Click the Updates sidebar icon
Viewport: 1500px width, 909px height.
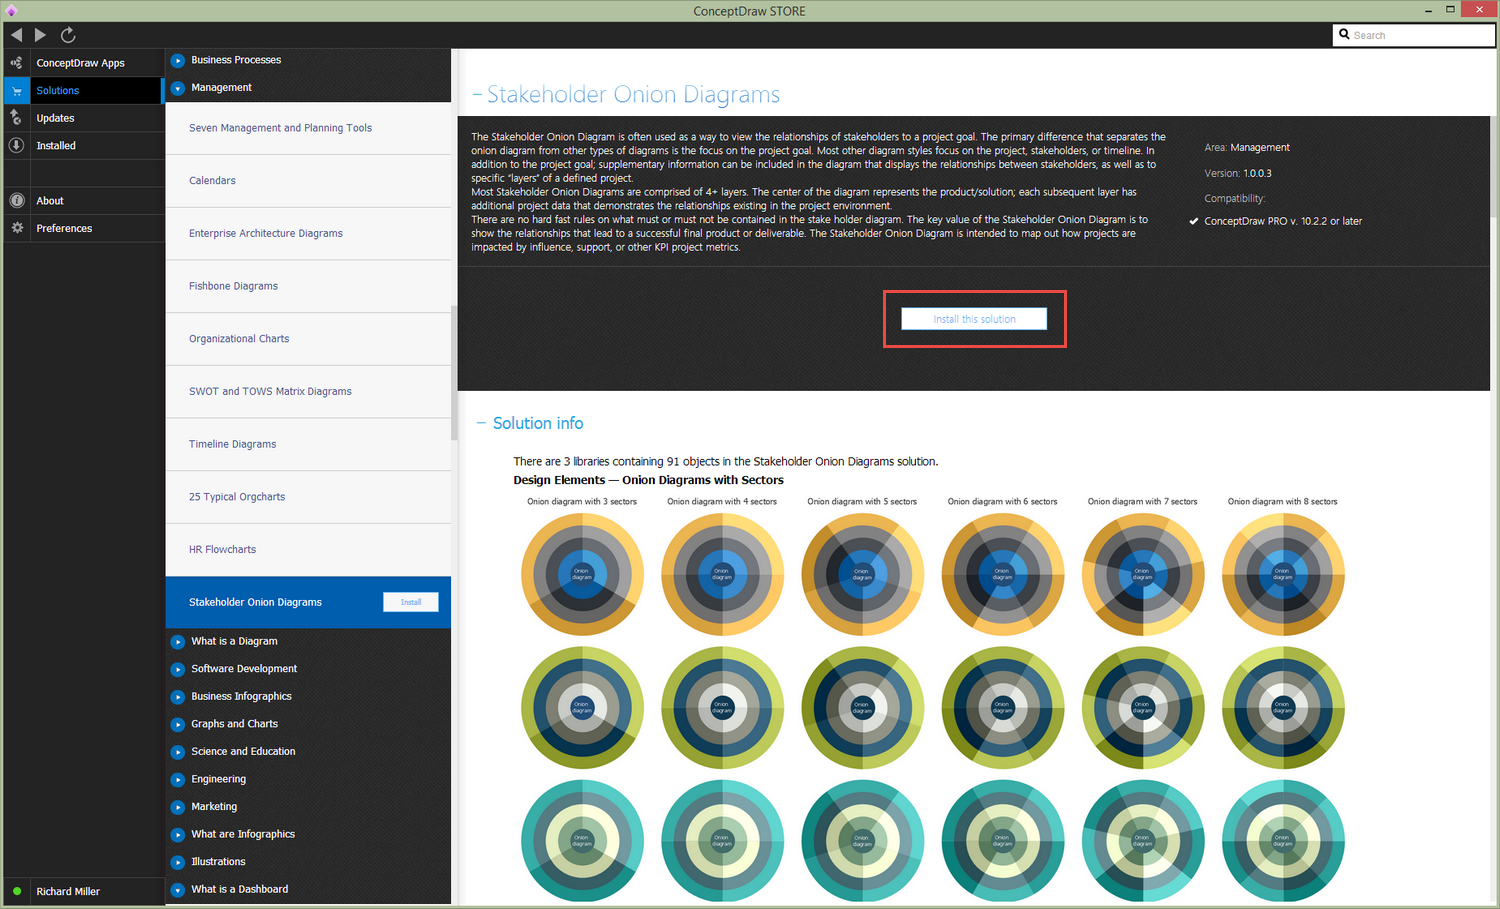coord(16,118)
